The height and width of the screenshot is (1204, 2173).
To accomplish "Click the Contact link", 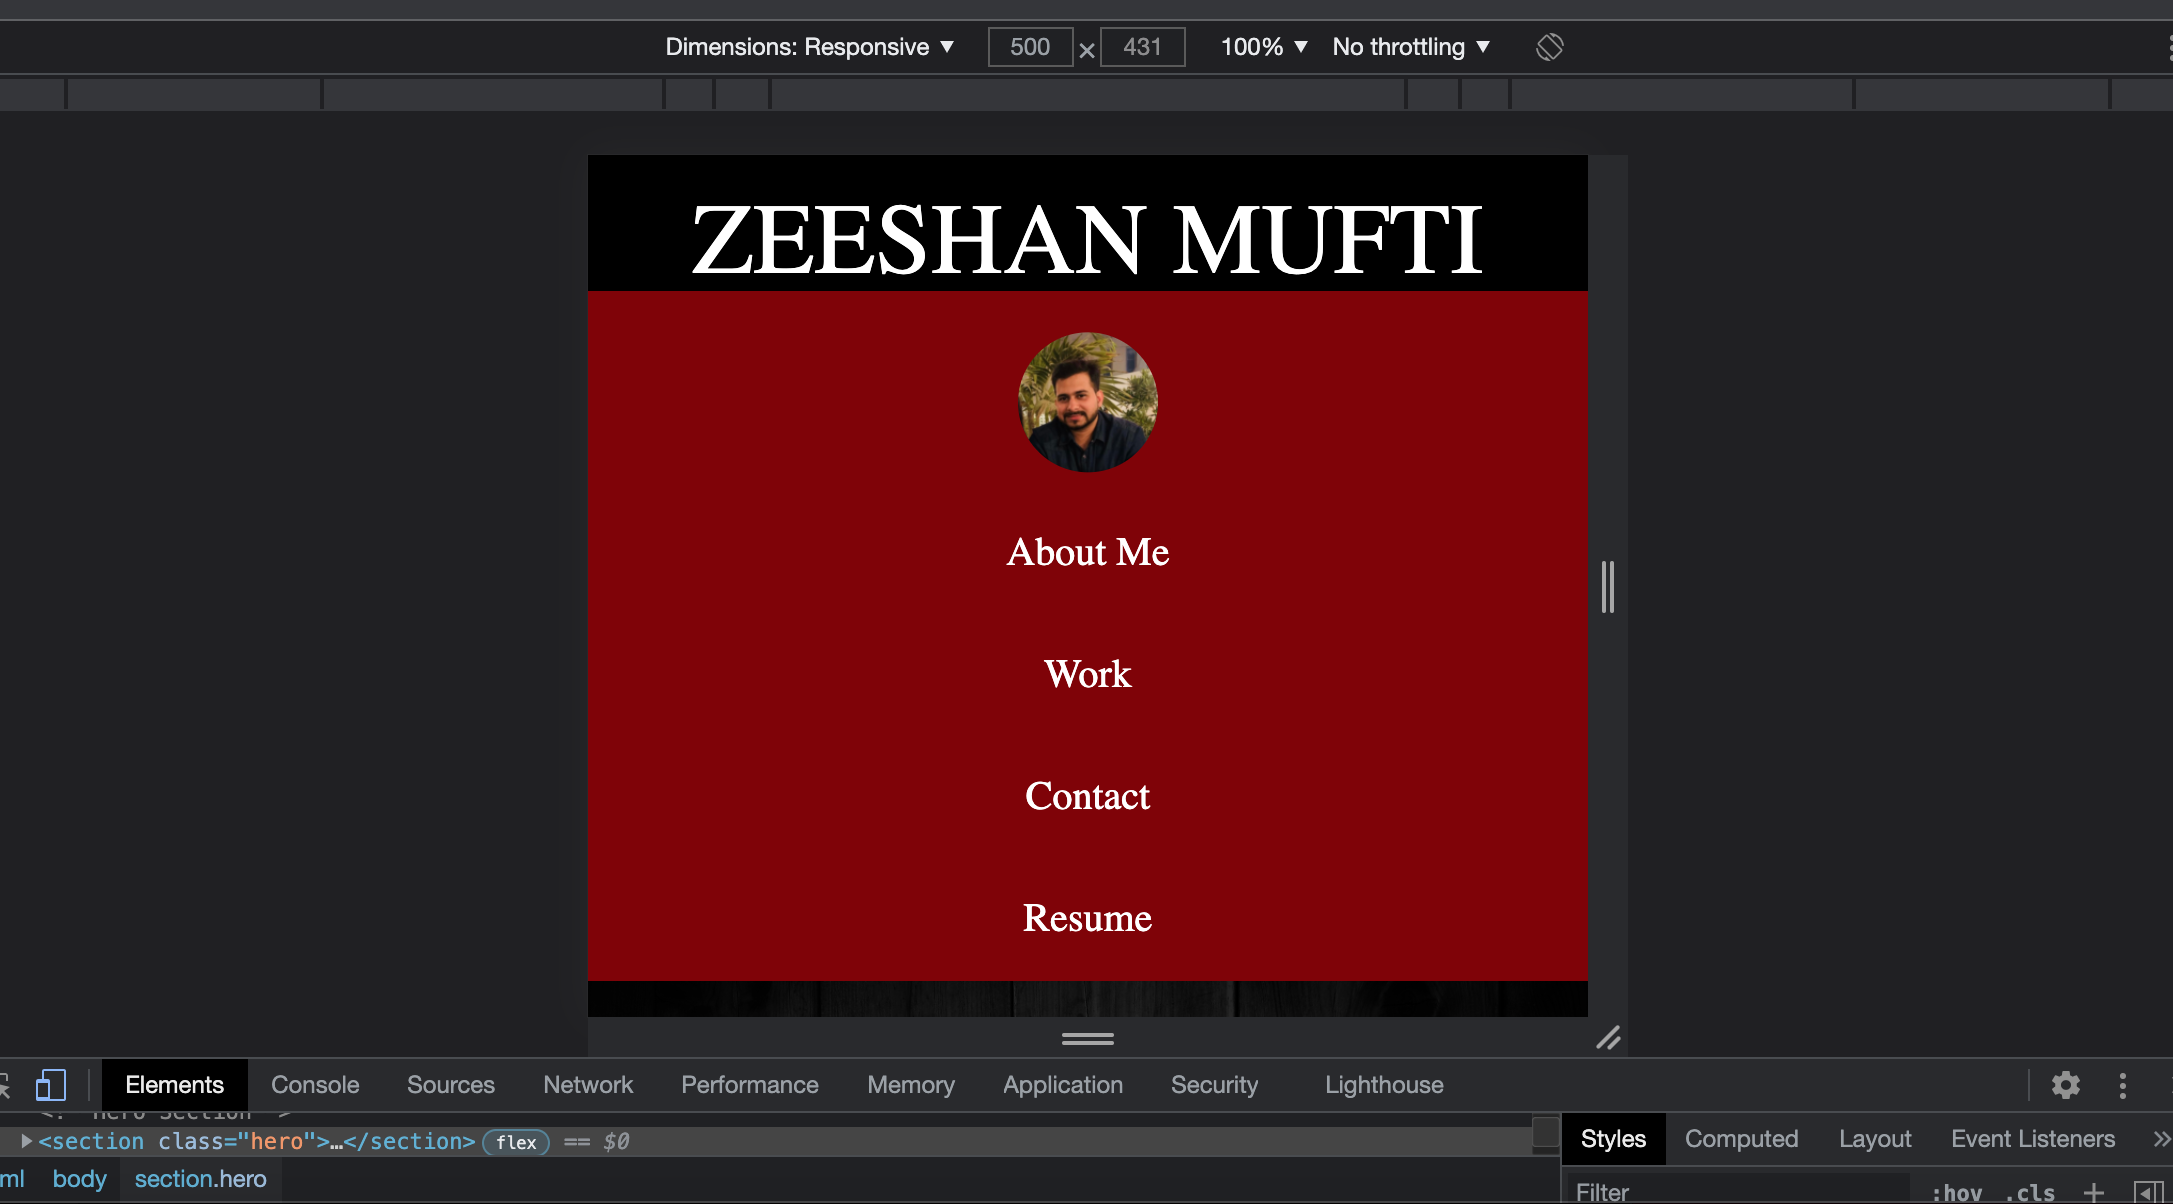I will (1088, 796).
